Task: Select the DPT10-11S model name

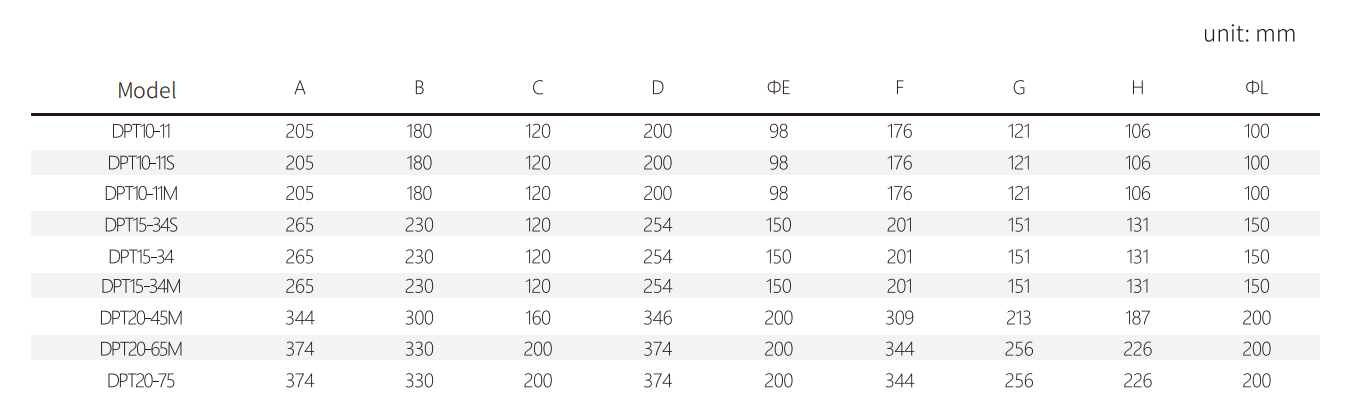Action: (146, 162)
